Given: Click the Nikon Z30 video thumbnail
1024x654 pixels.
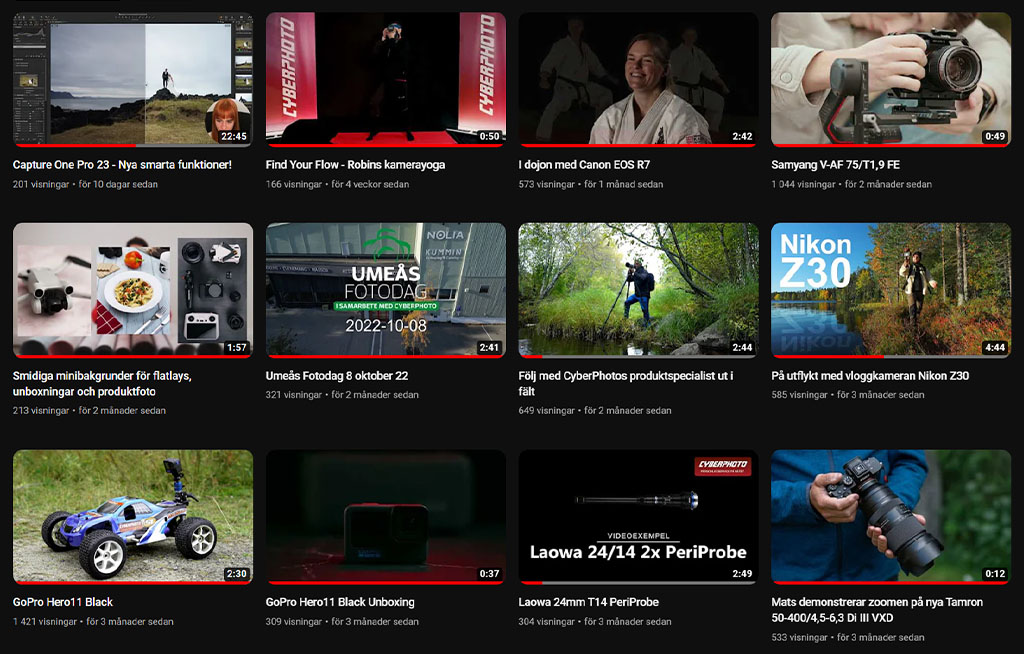Looking at the screenshot, I should [890, 290].
